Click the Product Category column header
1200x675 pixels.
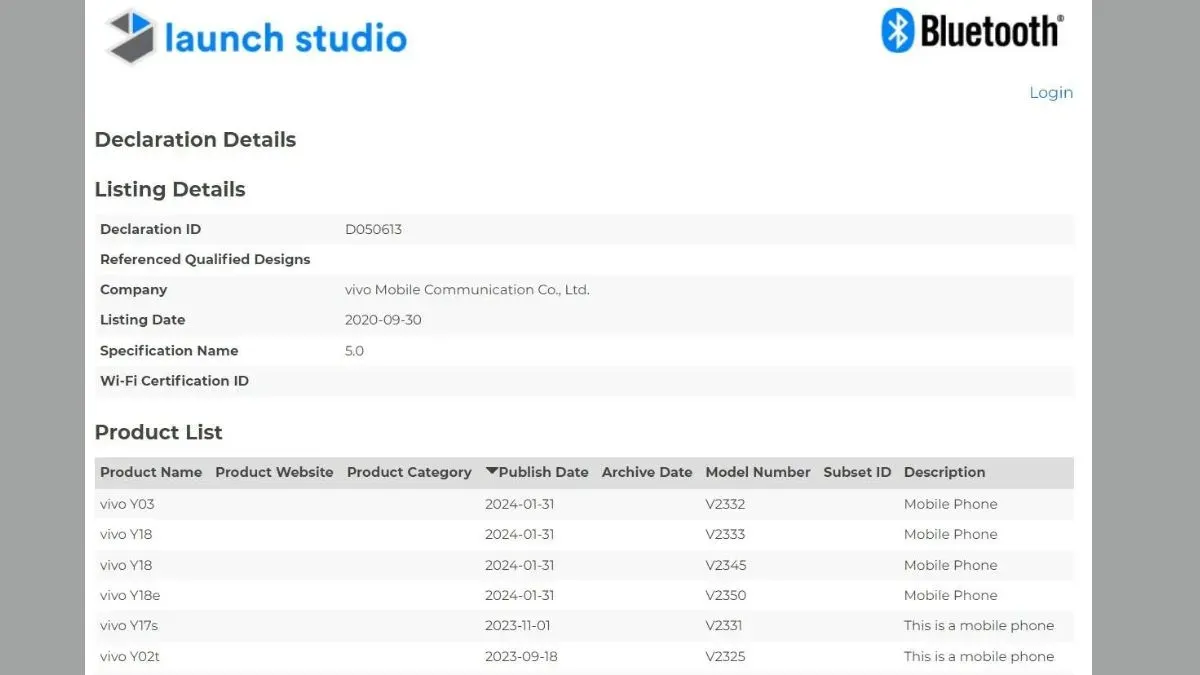[409, 472]
